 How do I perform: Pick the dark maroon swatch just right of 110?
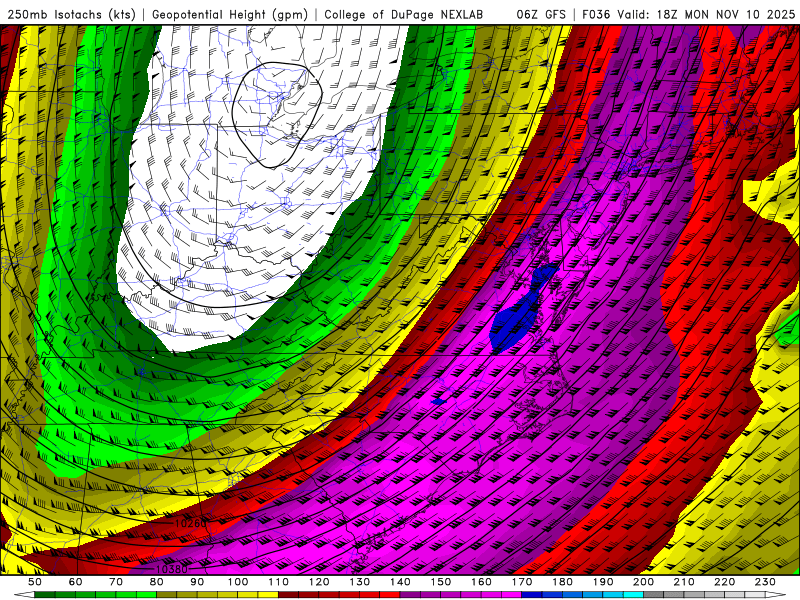[x=289, y=595]
